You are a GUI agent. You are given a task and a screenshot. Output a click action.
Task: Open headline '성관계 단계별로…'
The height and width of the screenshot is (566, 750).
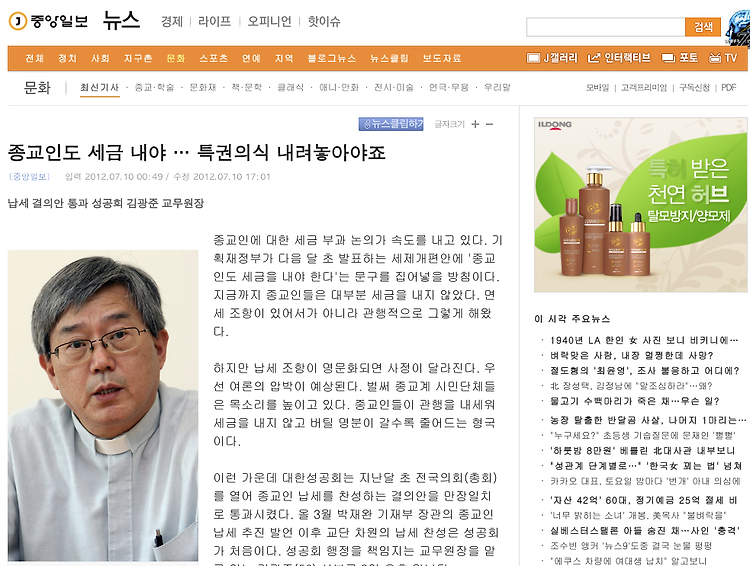(646, 466)
